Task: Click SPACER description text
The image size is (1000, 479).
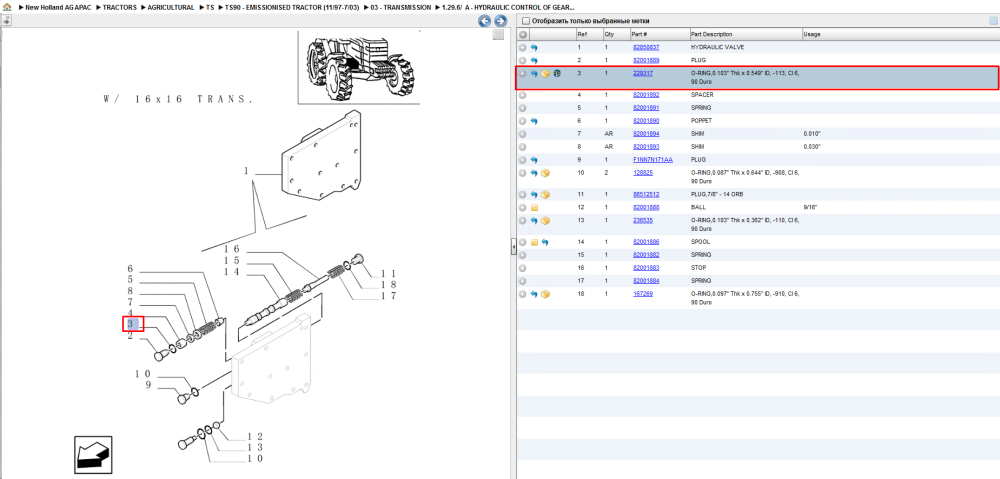Action: [702, 95]
